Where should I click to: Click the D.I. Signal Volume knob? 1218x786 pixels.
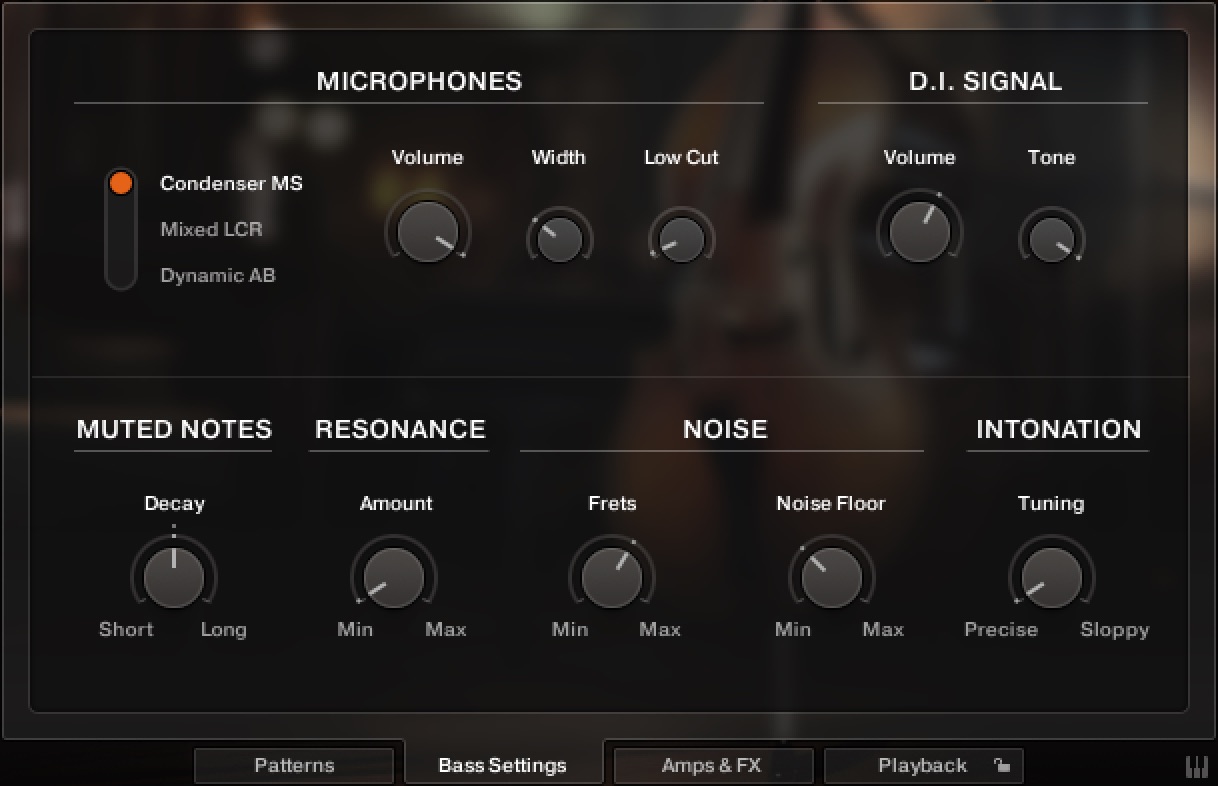coord(920,231)
